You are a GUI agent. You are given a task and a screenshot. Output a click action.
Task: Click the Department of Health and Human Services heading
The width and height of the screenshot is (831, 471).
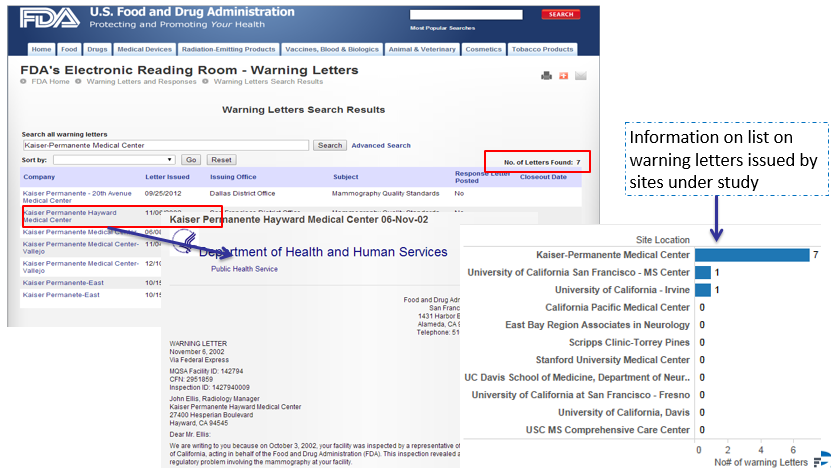pyautogui.click(x=323, y=252)
